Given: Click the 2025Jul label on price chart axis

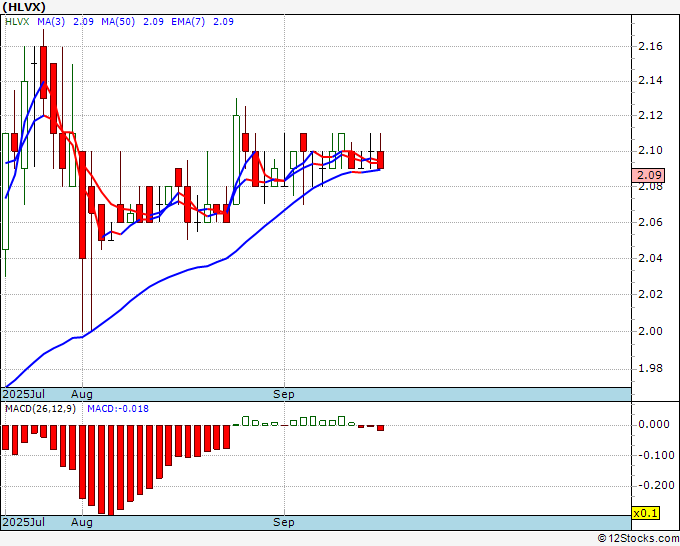Looking at the screenshot, I should 23,394.
